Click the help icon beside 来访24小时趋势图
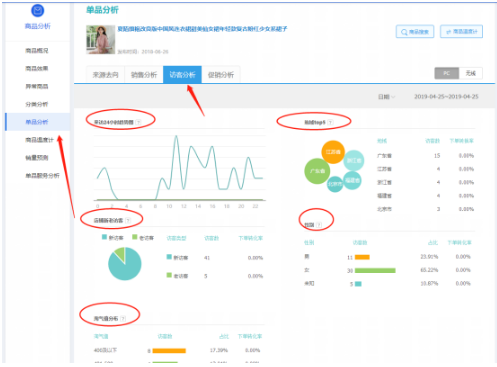The height and width of the screenshot is (367, 497). [138, 122]
